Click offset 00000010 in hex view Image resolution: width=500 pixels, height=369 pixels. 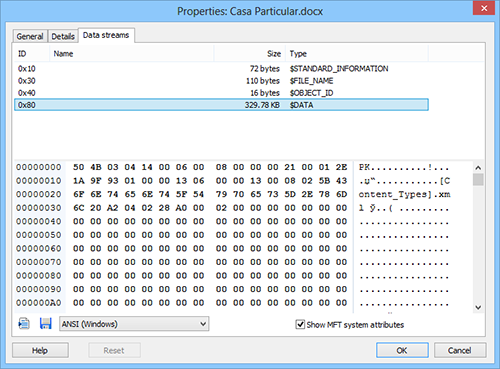(39, 181)
